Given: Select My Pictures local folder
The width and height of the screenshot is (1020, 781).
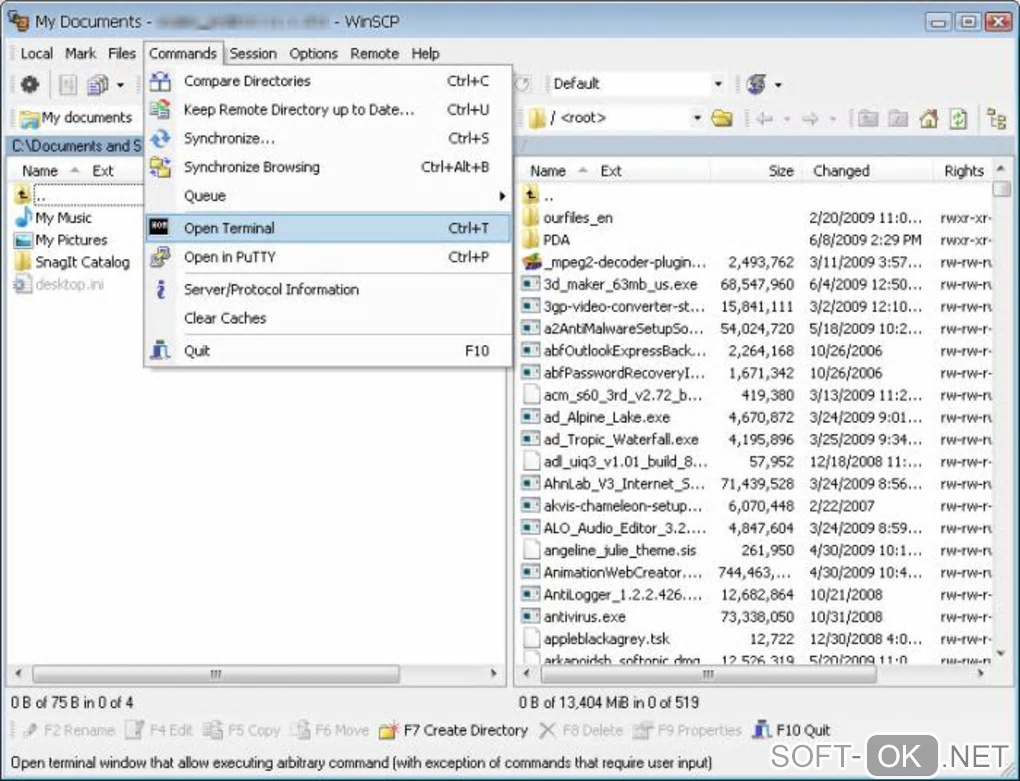Looking at the screenshot, I should click(x=71, y=240).
